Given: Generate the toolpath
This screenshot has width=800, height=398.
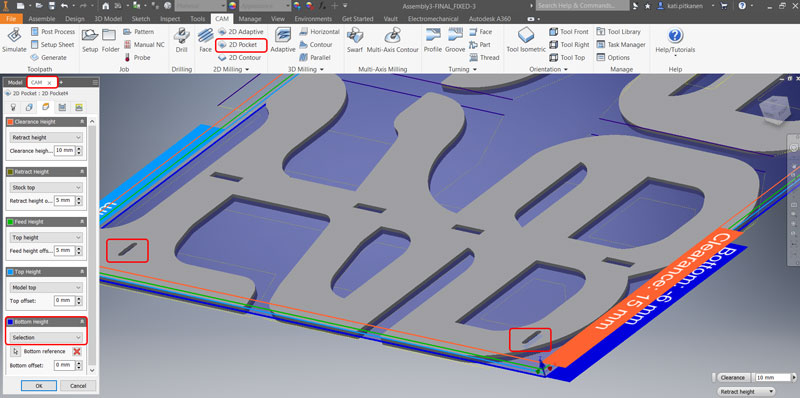Looking at the screenshot, I should point(48,58).
